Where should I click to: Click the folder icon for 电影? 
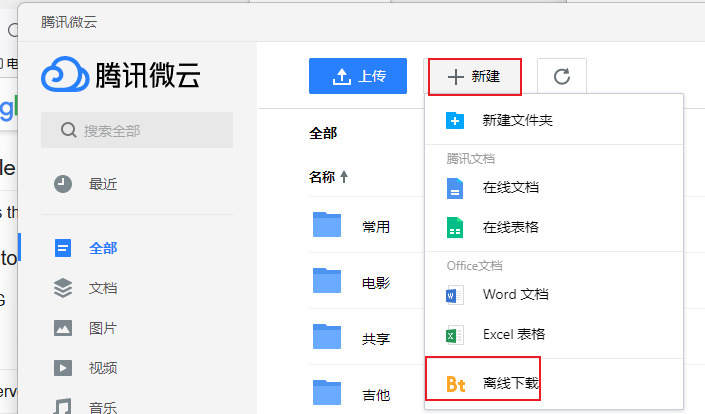(327, 280)
